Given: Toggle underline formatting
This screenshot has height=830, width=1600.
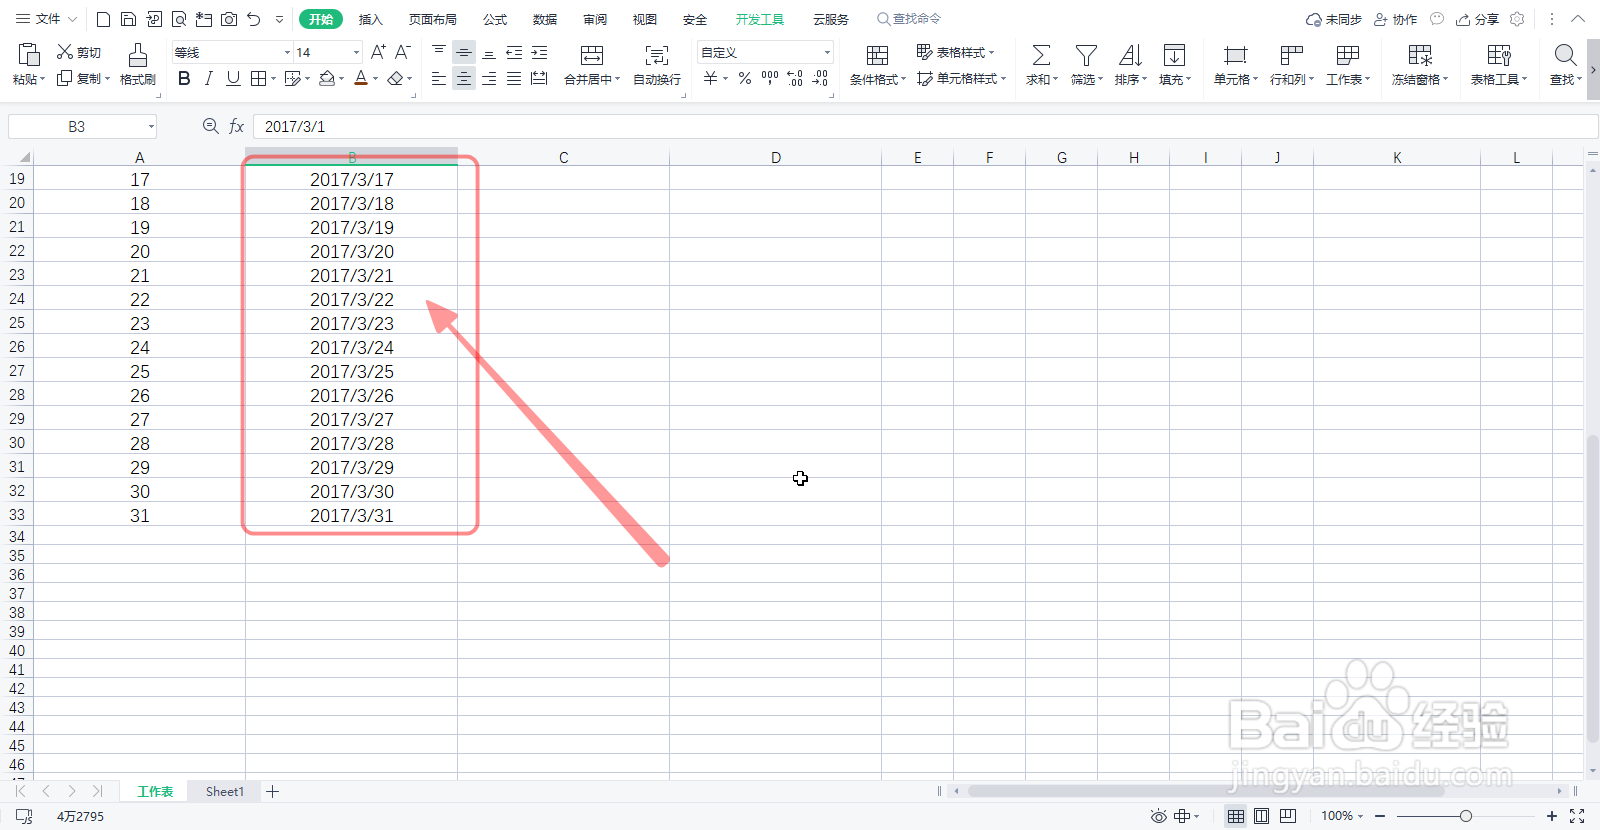Looking at the screenshot, I should tap(233, 78).
